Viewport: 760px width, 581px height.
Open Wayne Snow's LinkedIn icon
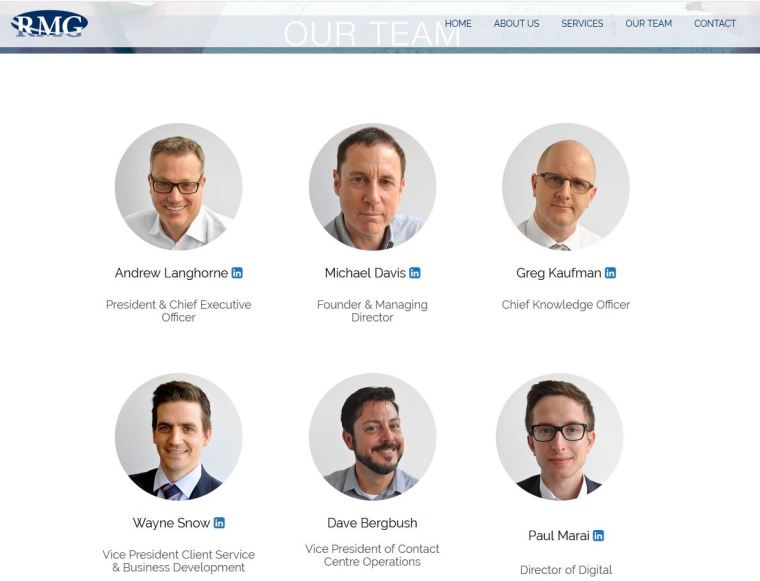tap(219, 523)
